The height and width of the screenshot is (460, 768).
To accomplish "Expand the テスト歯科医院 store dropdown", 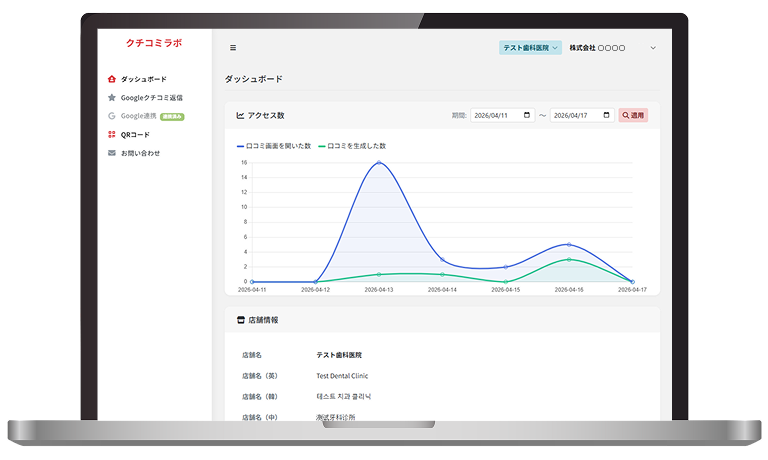I will coord(530,48).
